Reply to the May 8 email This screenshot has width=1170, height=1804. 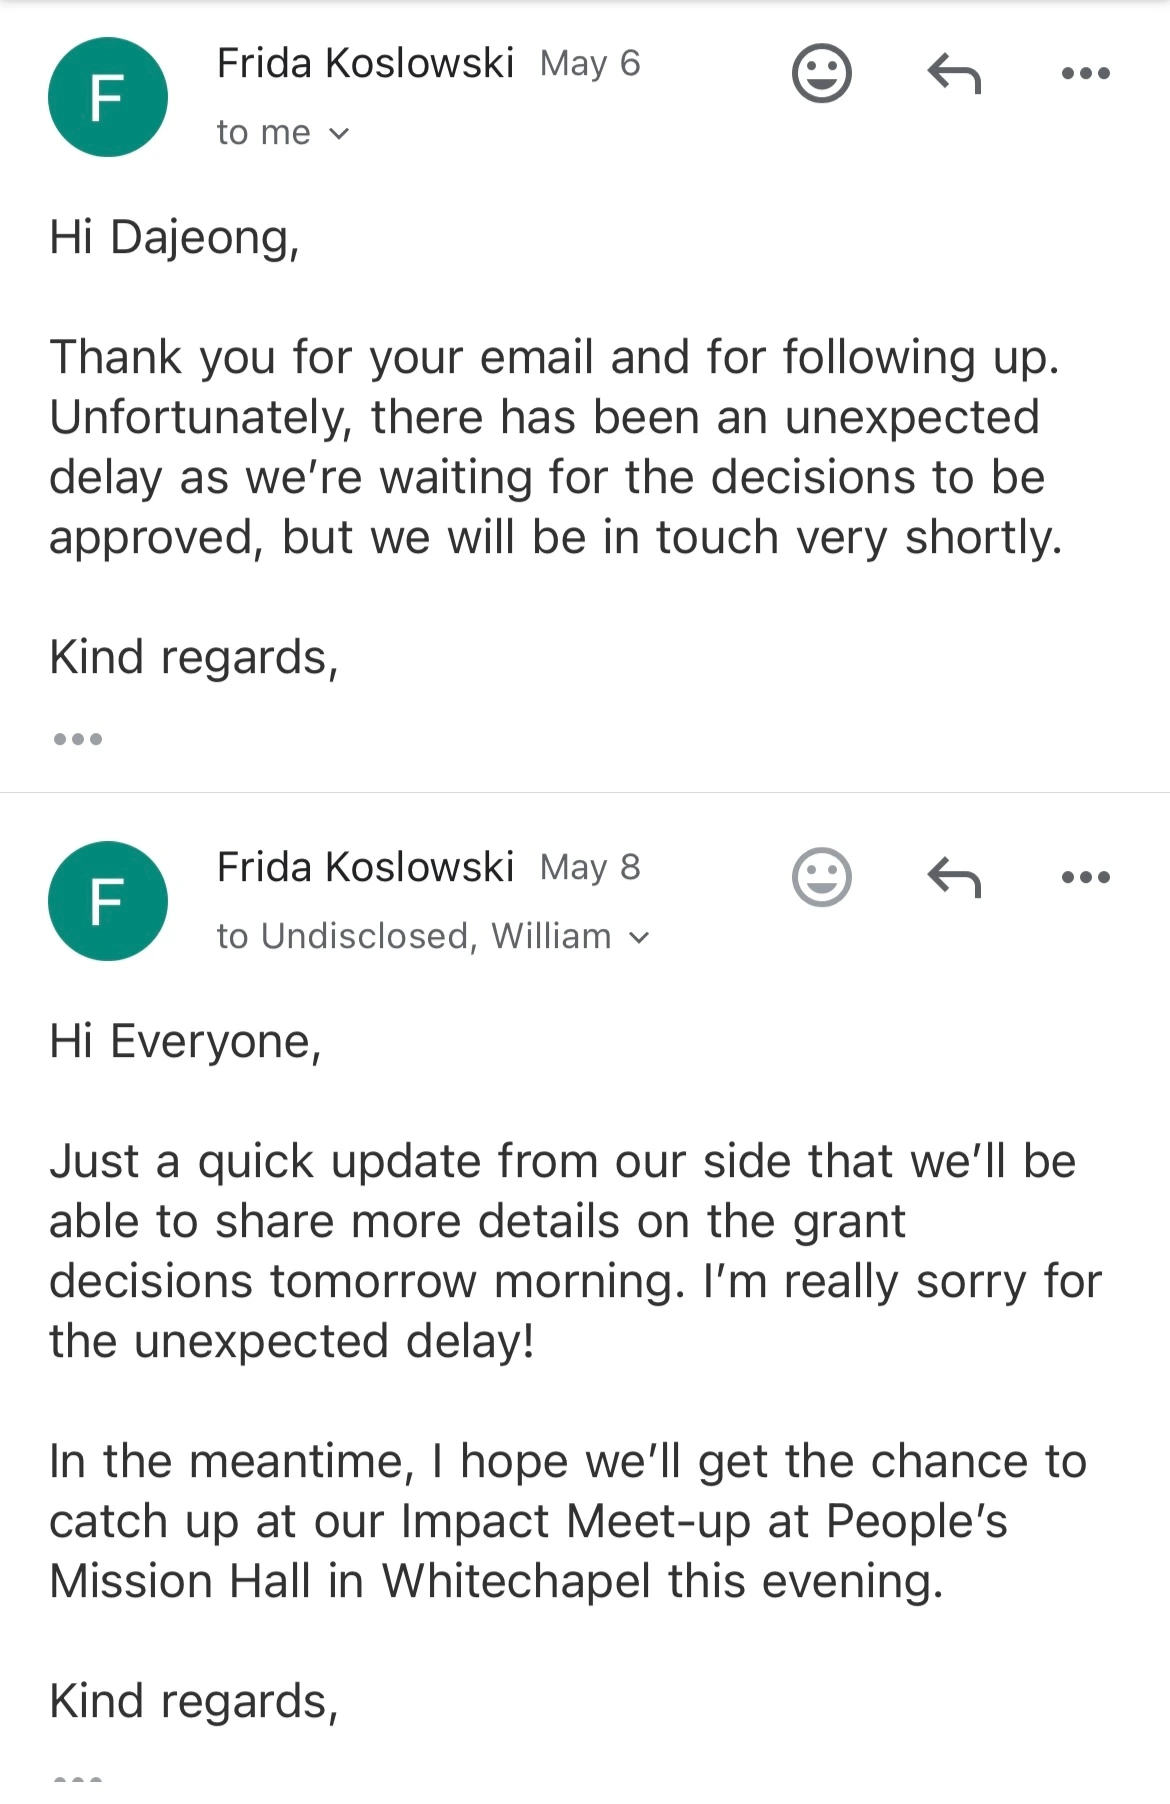[x=954, y=877]
